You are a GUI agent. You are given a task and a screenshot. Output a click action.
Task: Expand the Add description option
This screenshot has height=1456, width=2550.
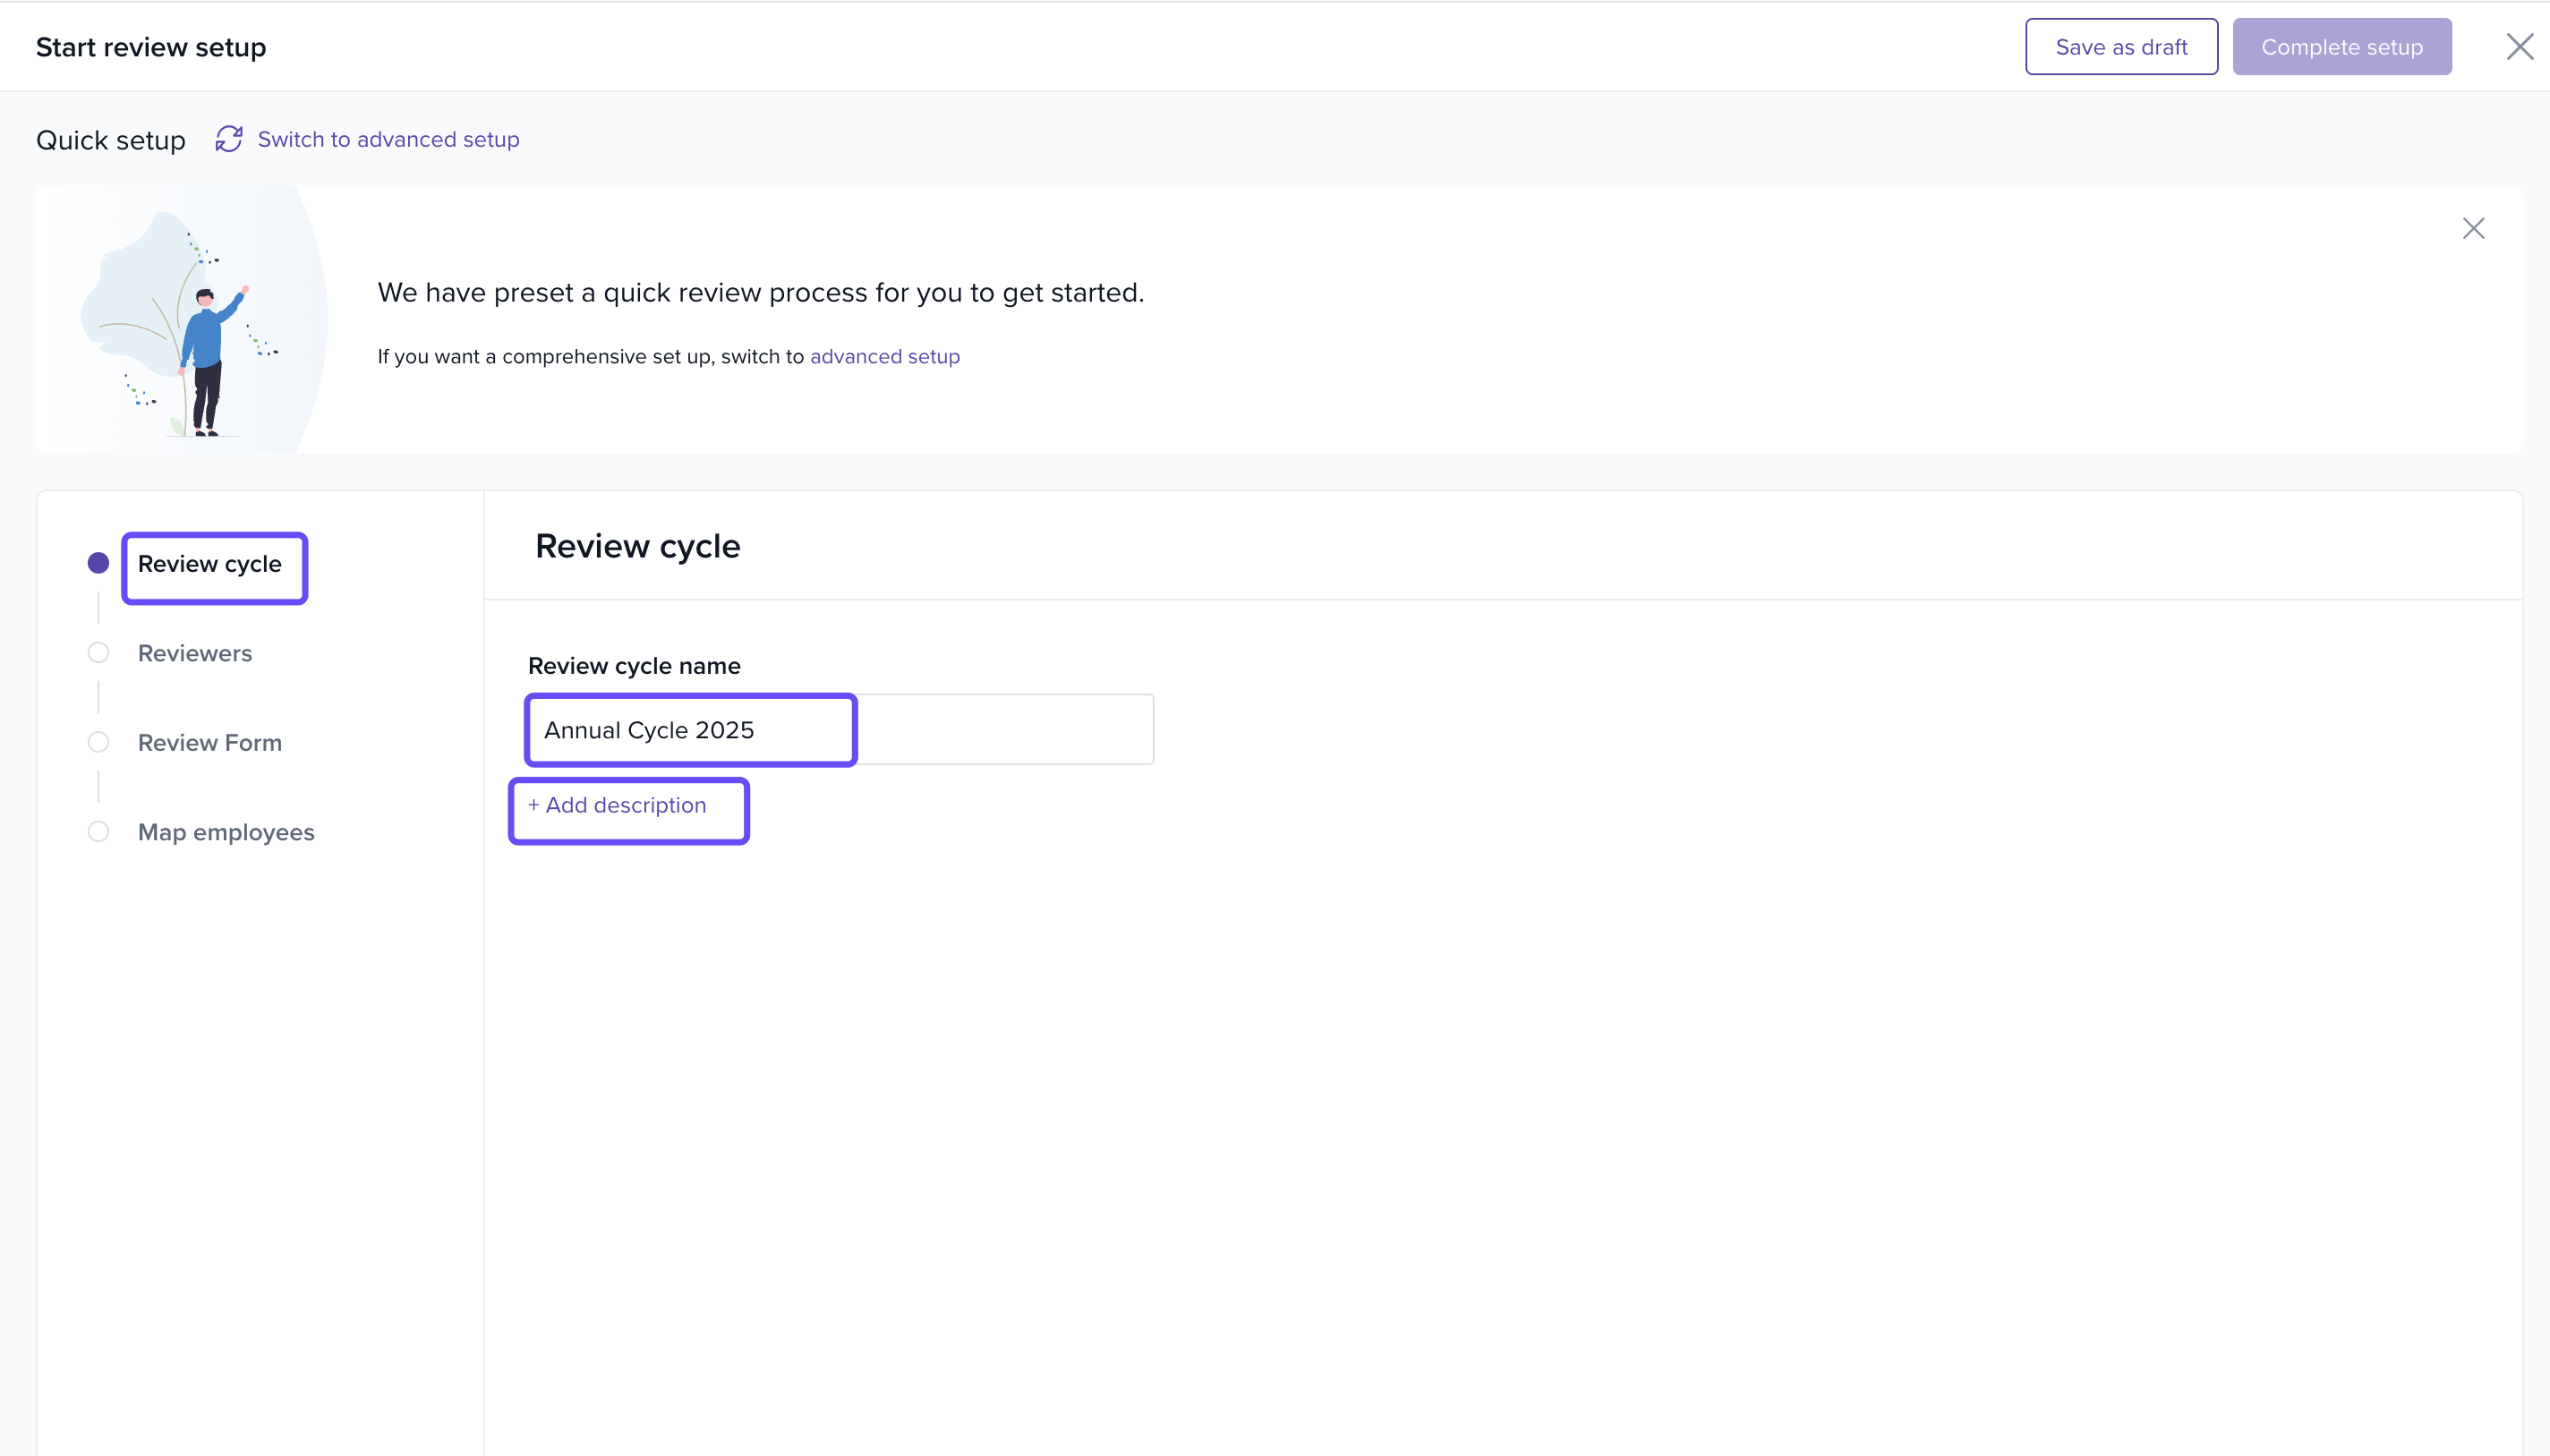[617, 805]
